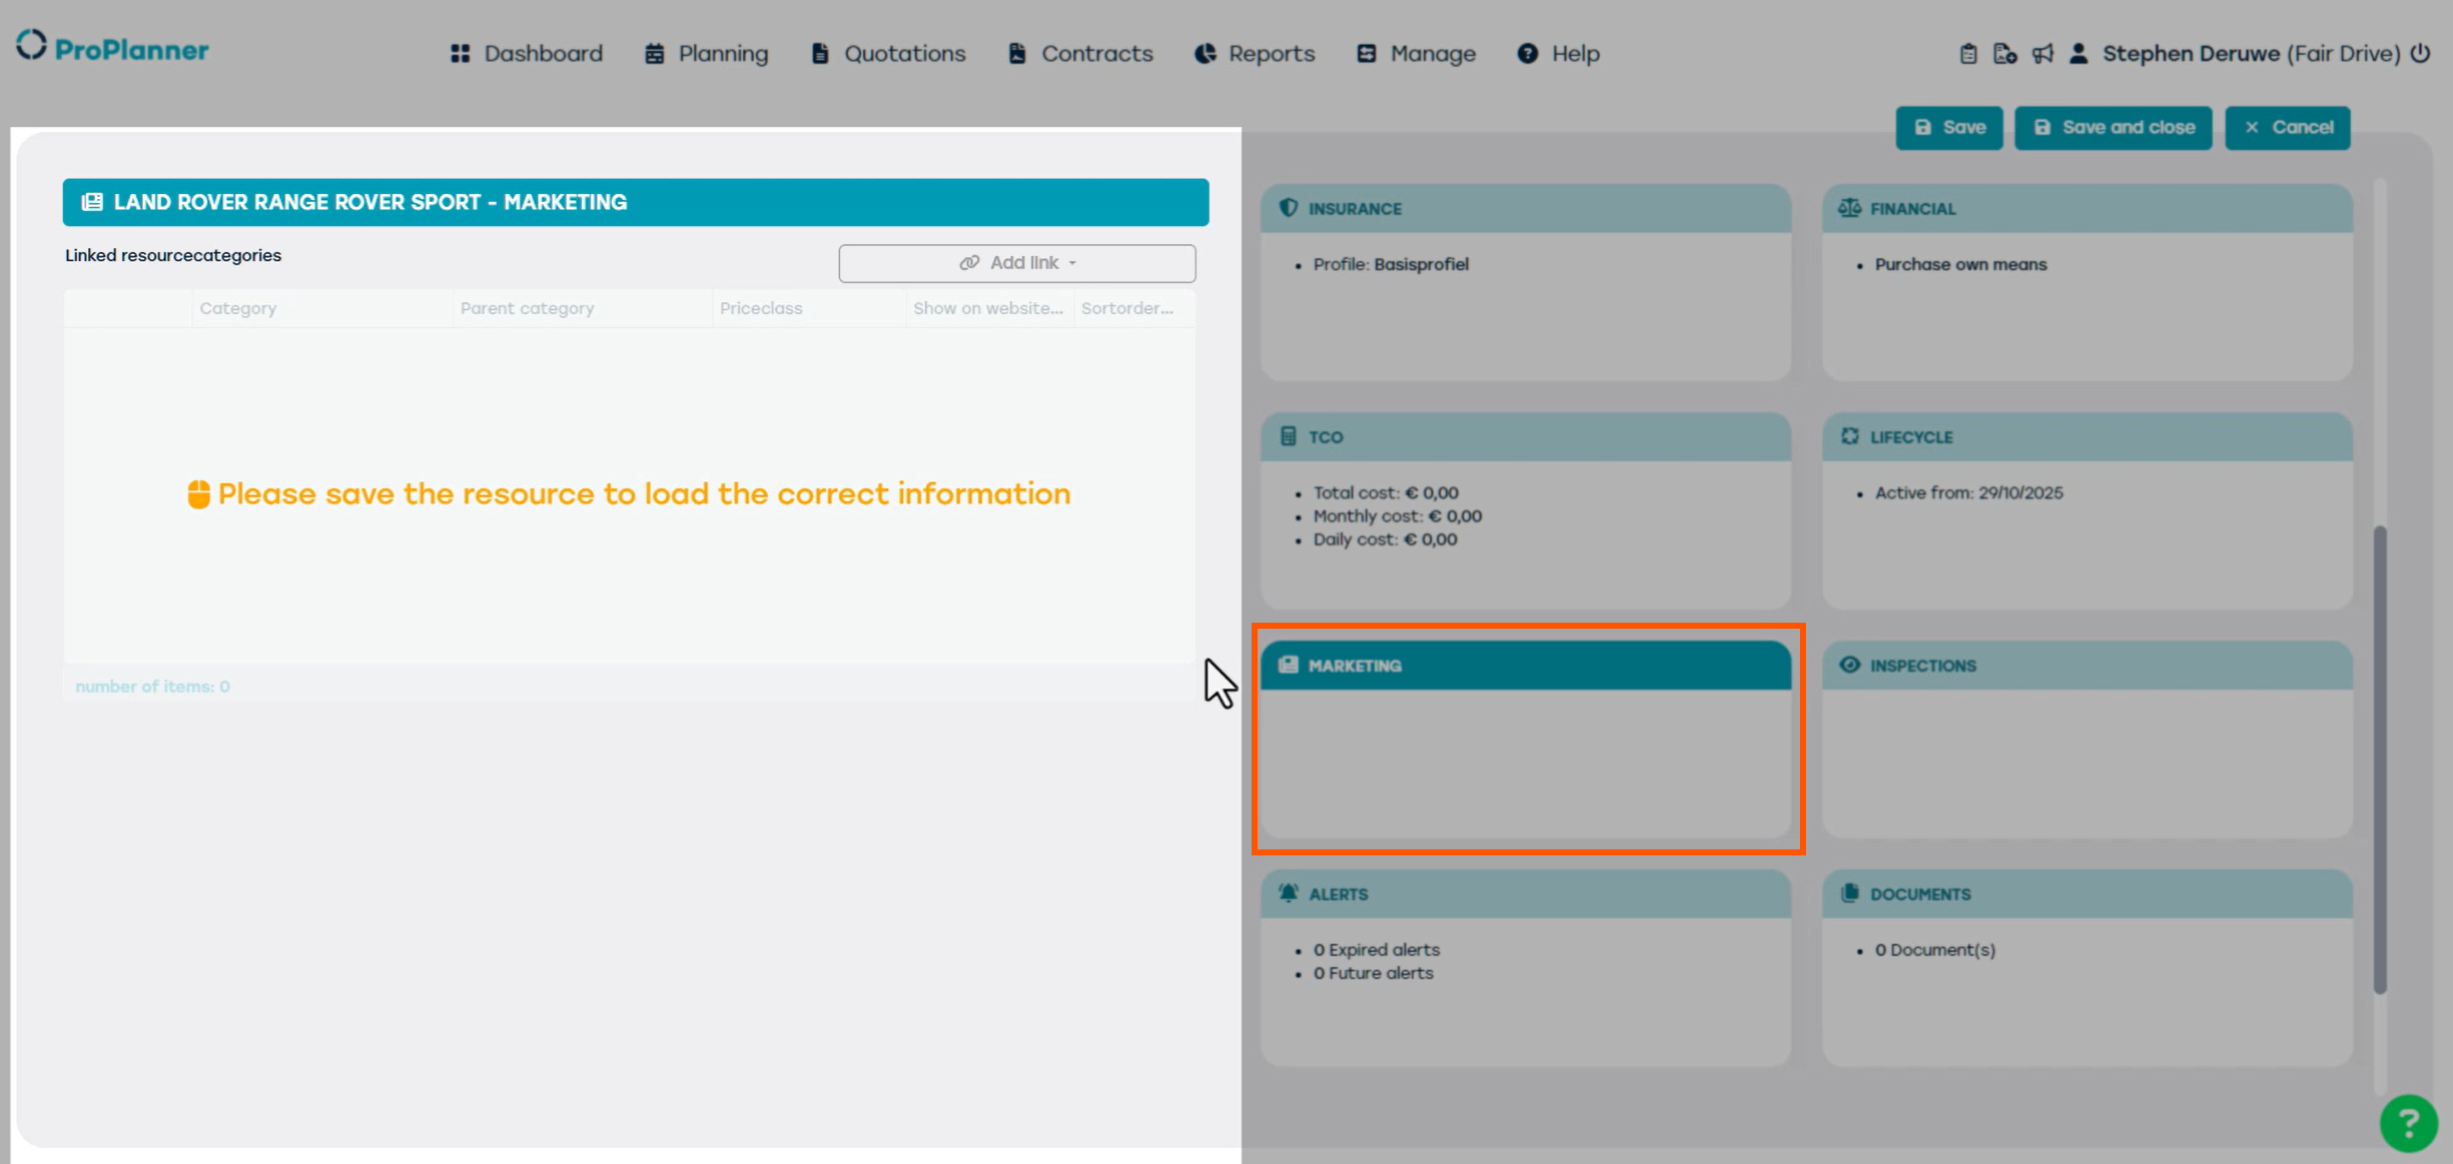Expand the Add link dropdown
Viewport: 2453px width, 1164px height.
click(x=1017, y=263)
